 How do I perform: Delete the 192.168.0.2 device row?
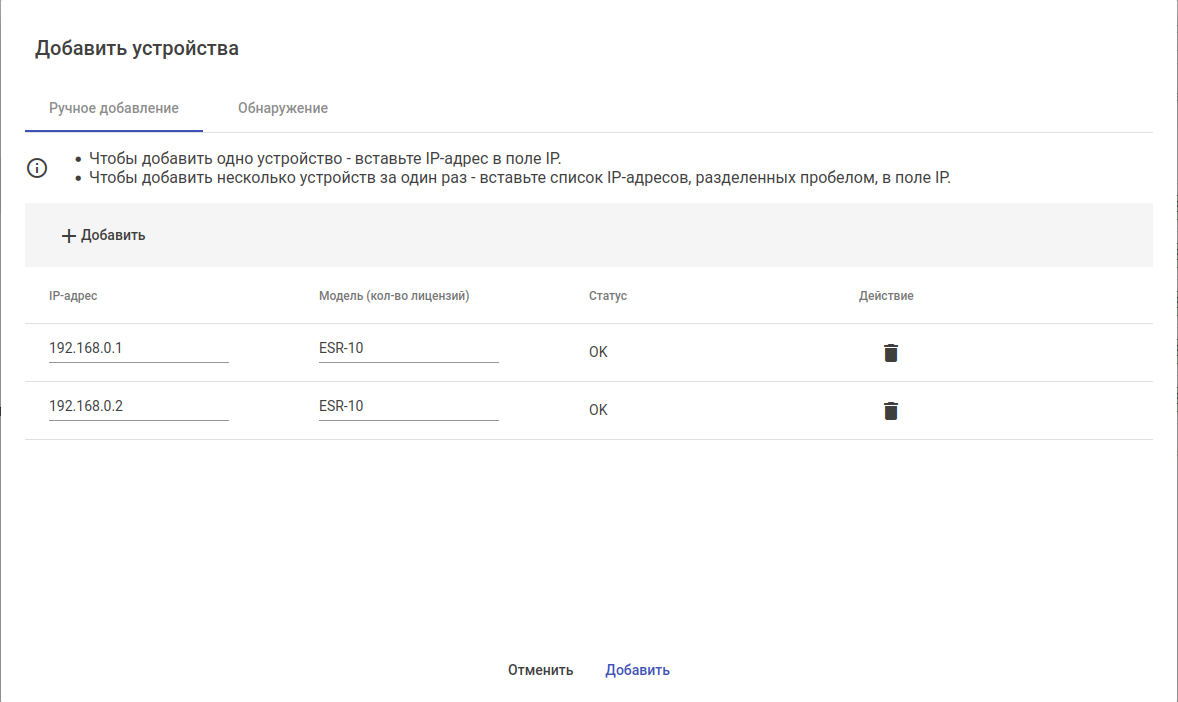coord(891,410)
